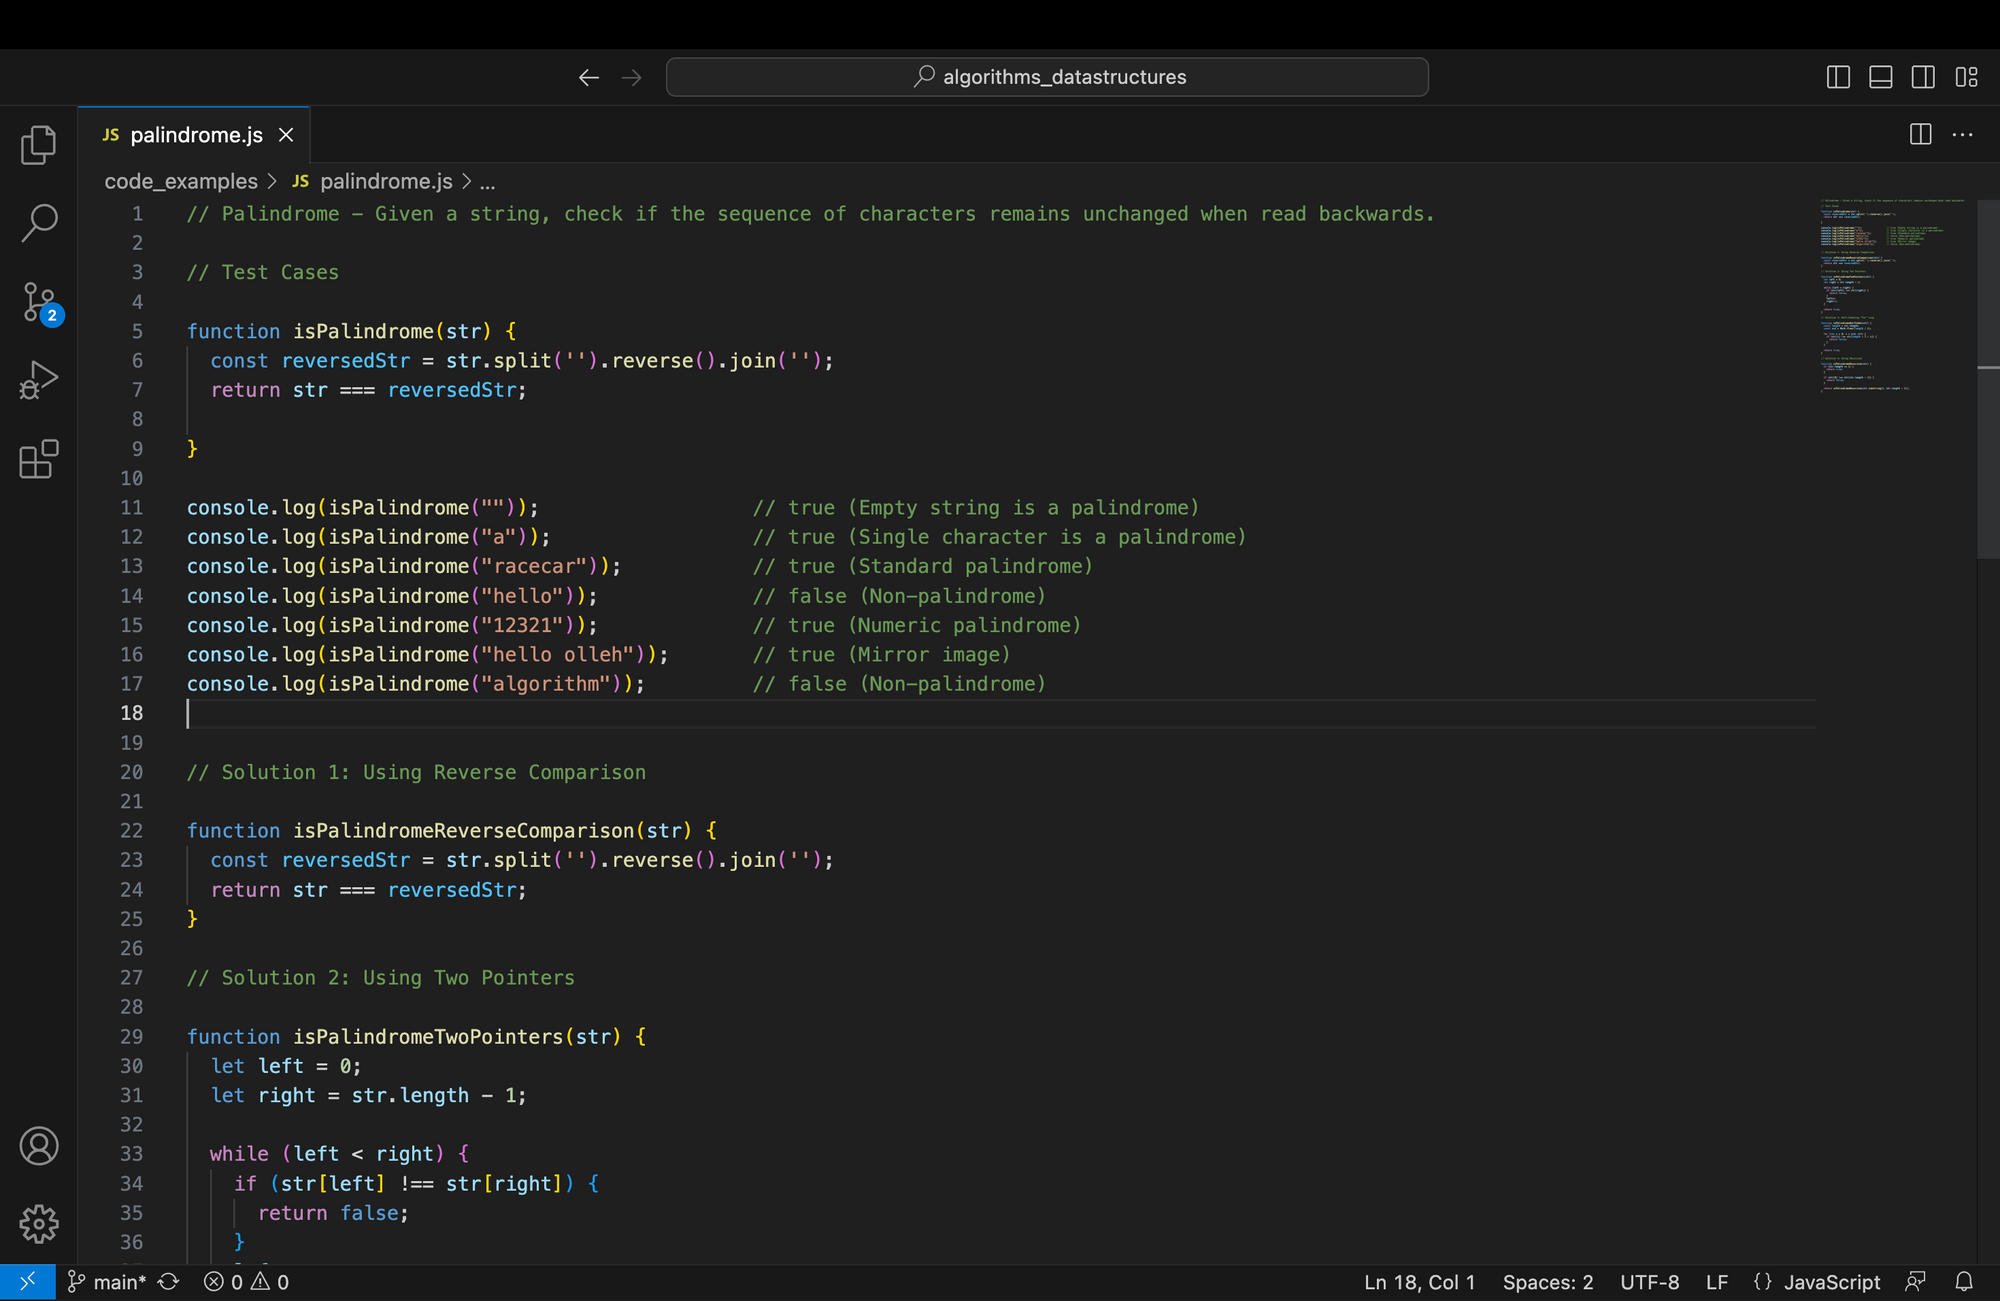
Task: Open the Explorer sidebar icon
Action: coord(38,144)
